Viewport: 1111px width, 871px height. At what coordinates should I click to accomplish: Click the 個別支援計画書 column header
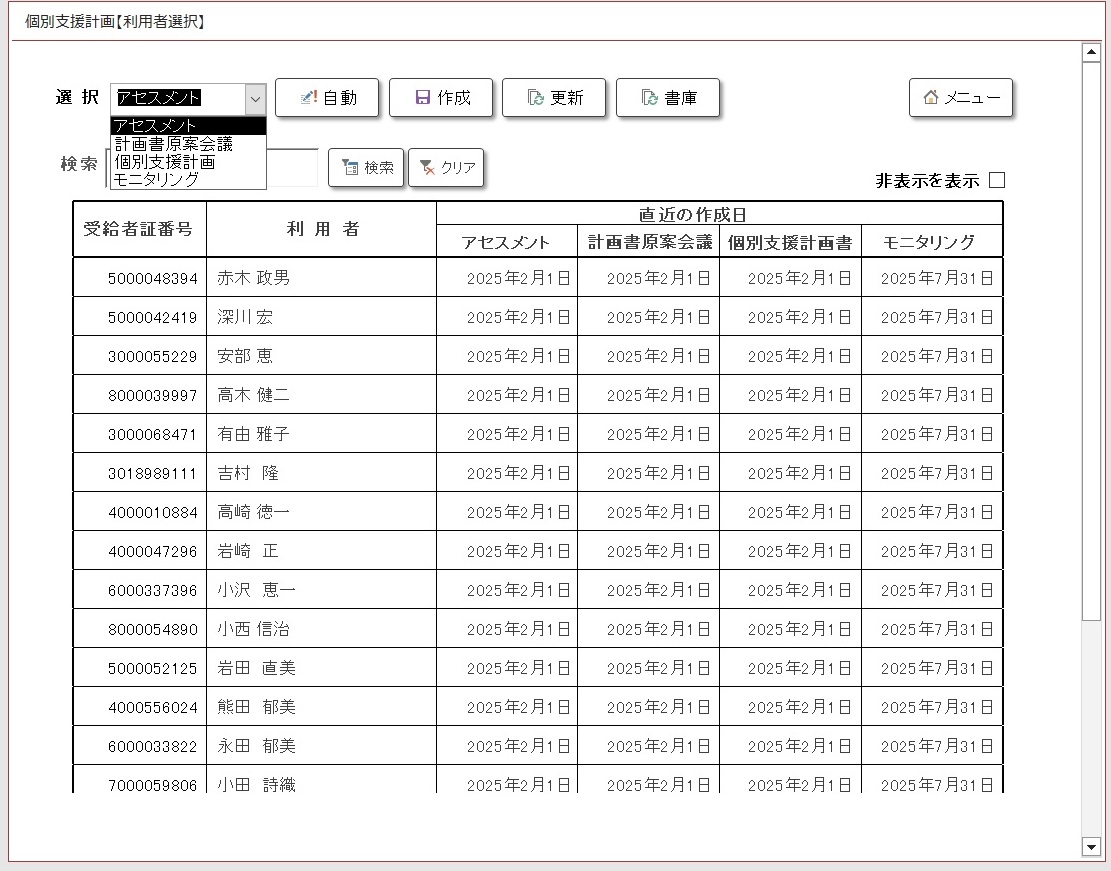tap(790, 242)
